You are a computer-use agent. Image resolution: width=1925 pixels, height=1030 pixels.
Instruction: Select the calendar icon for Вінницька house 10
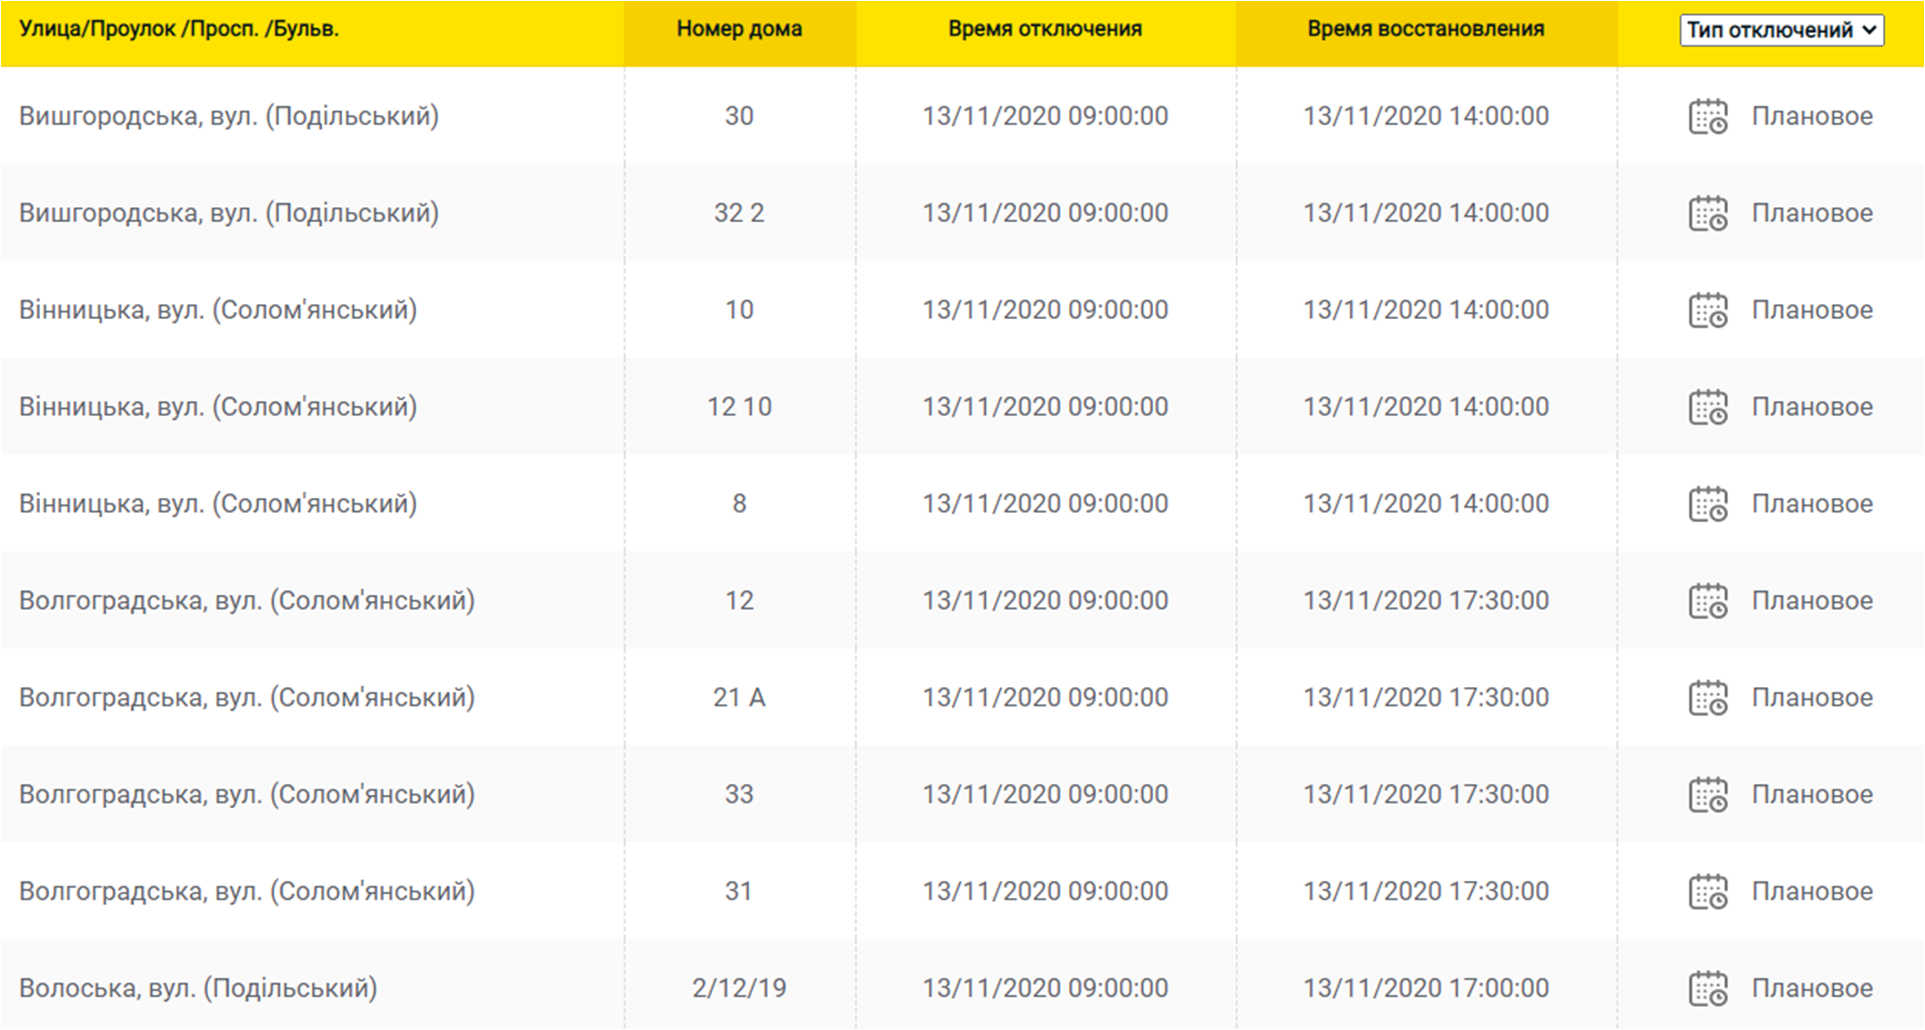click(x=1707, y=311)
